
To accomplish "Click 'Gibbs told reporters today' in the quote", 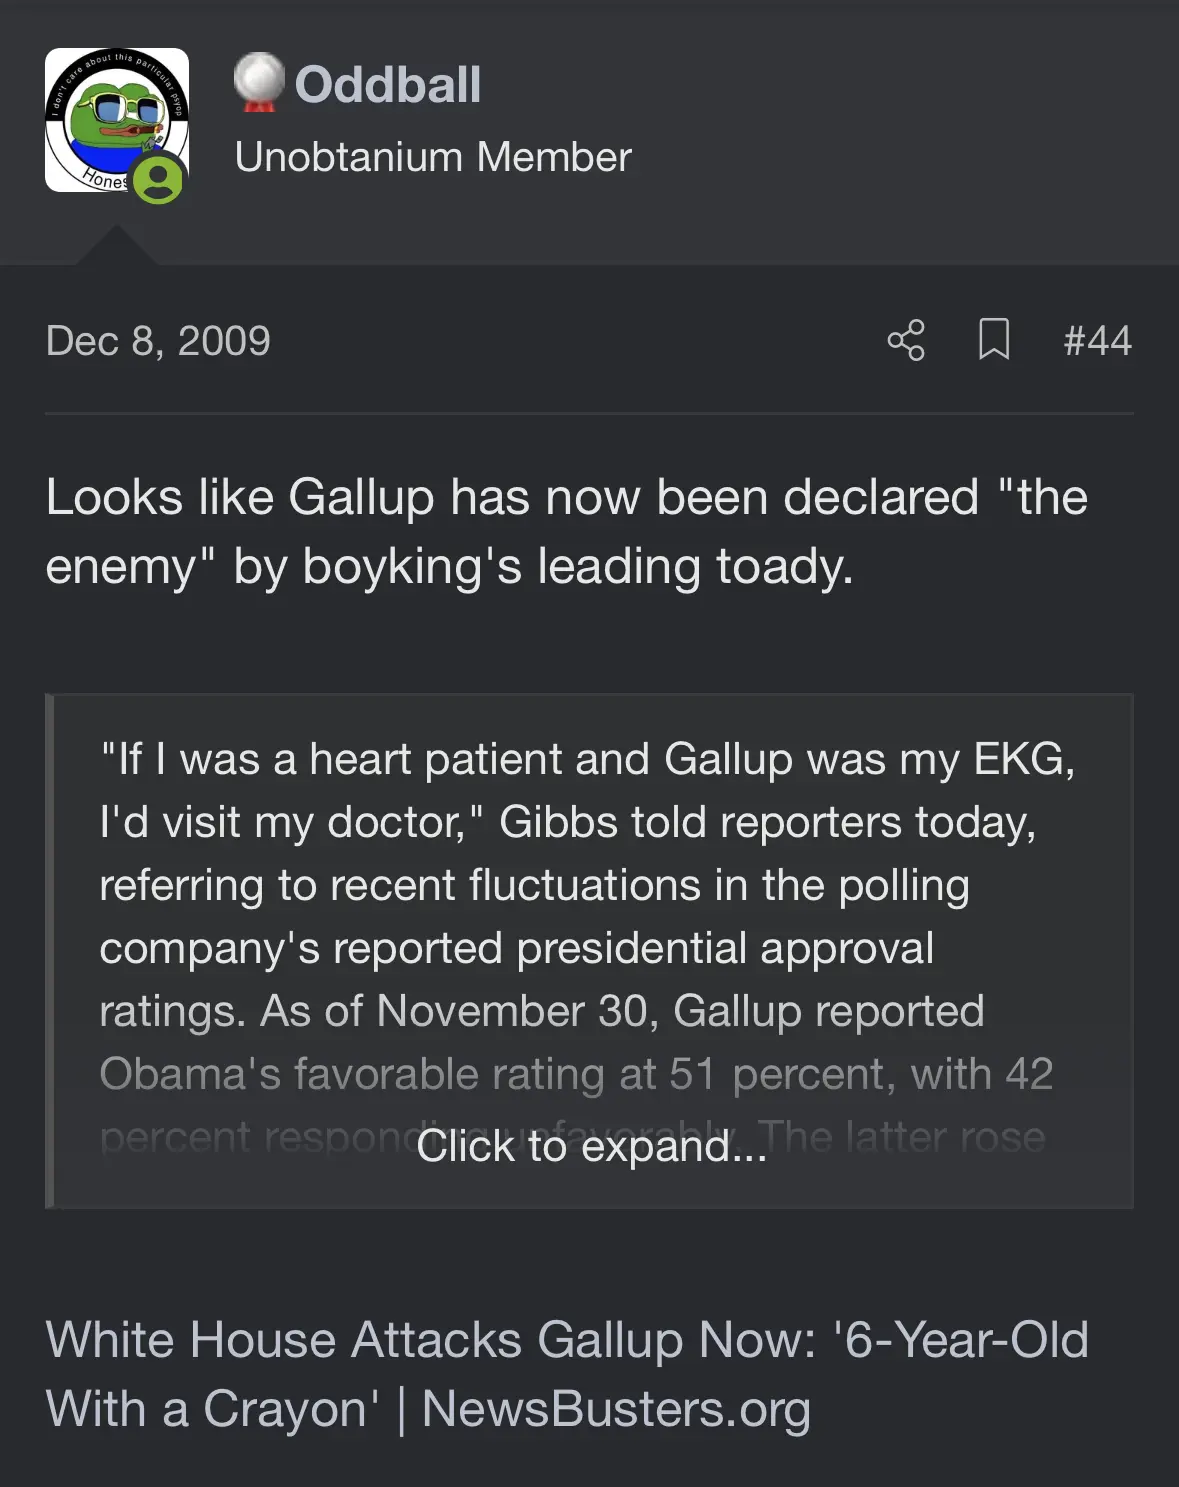I will 767,823.
